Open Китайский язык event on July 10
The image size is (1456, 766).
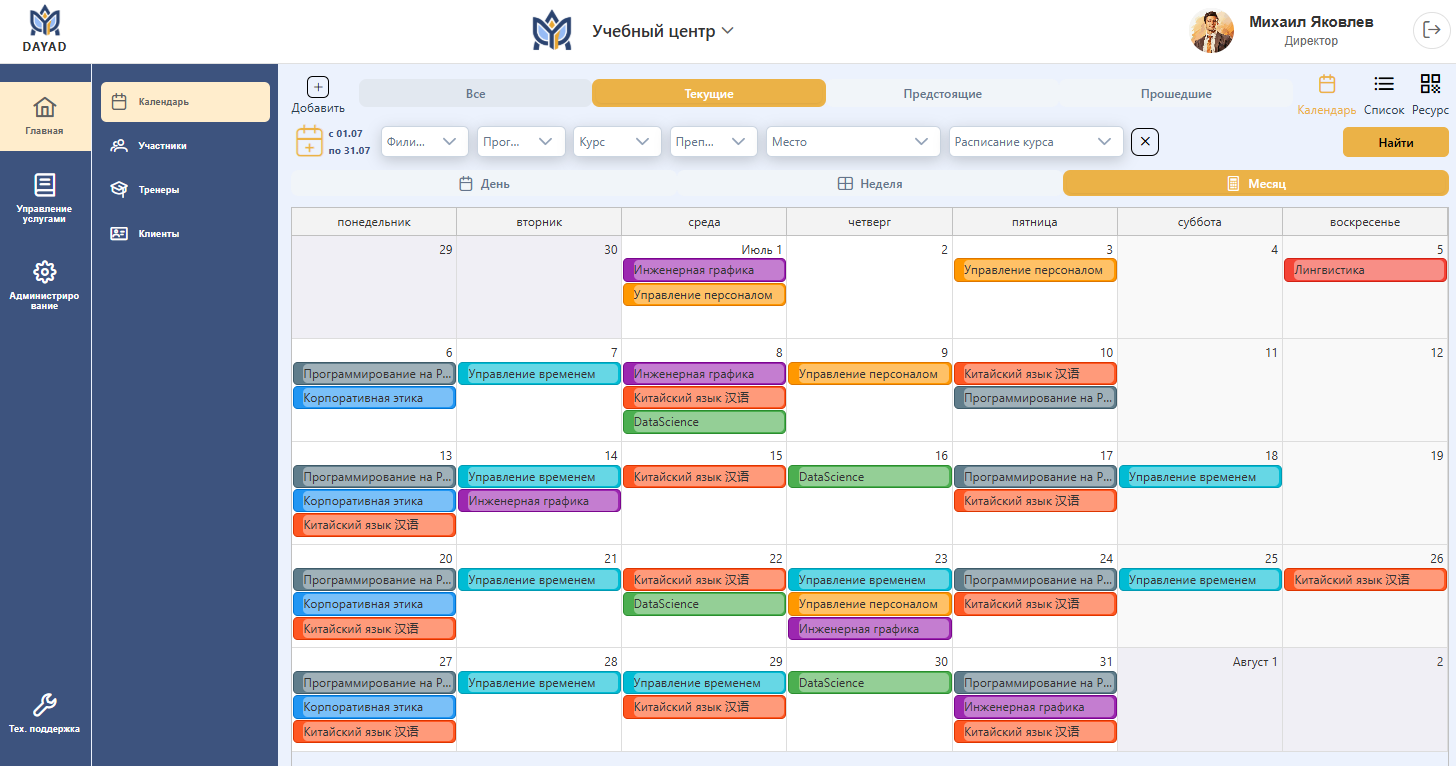tap(1034, 374)
